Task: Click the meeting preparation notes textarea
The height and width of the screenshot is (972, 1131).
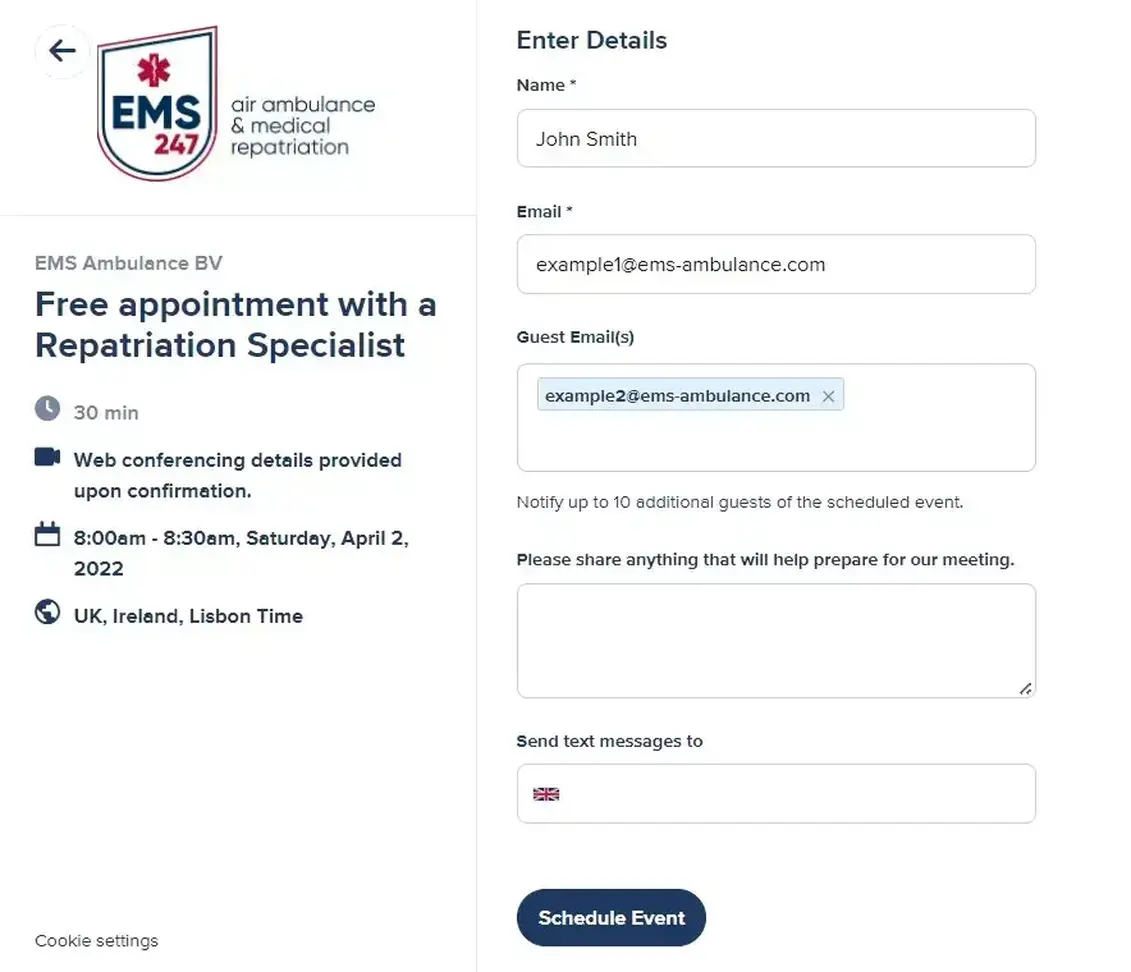Action: pyautogui.click(x=775, y=640)
